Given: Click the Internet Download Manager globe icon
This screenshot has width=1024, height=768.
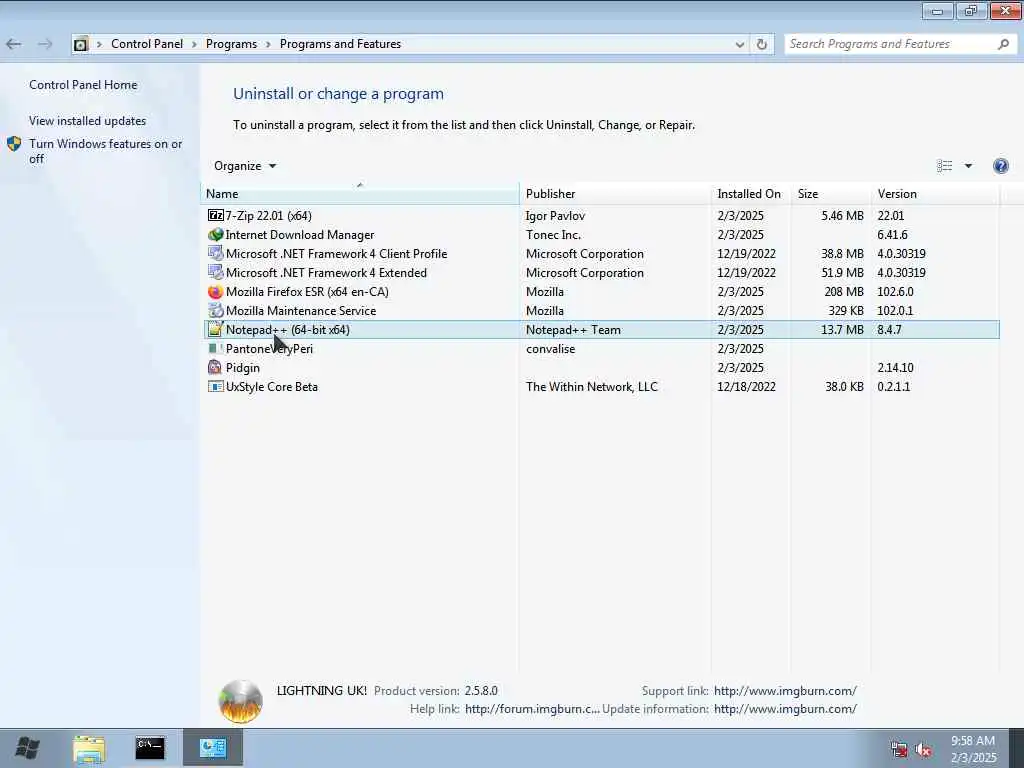Looking at the screenshot, I should click(x=216, y=234).
